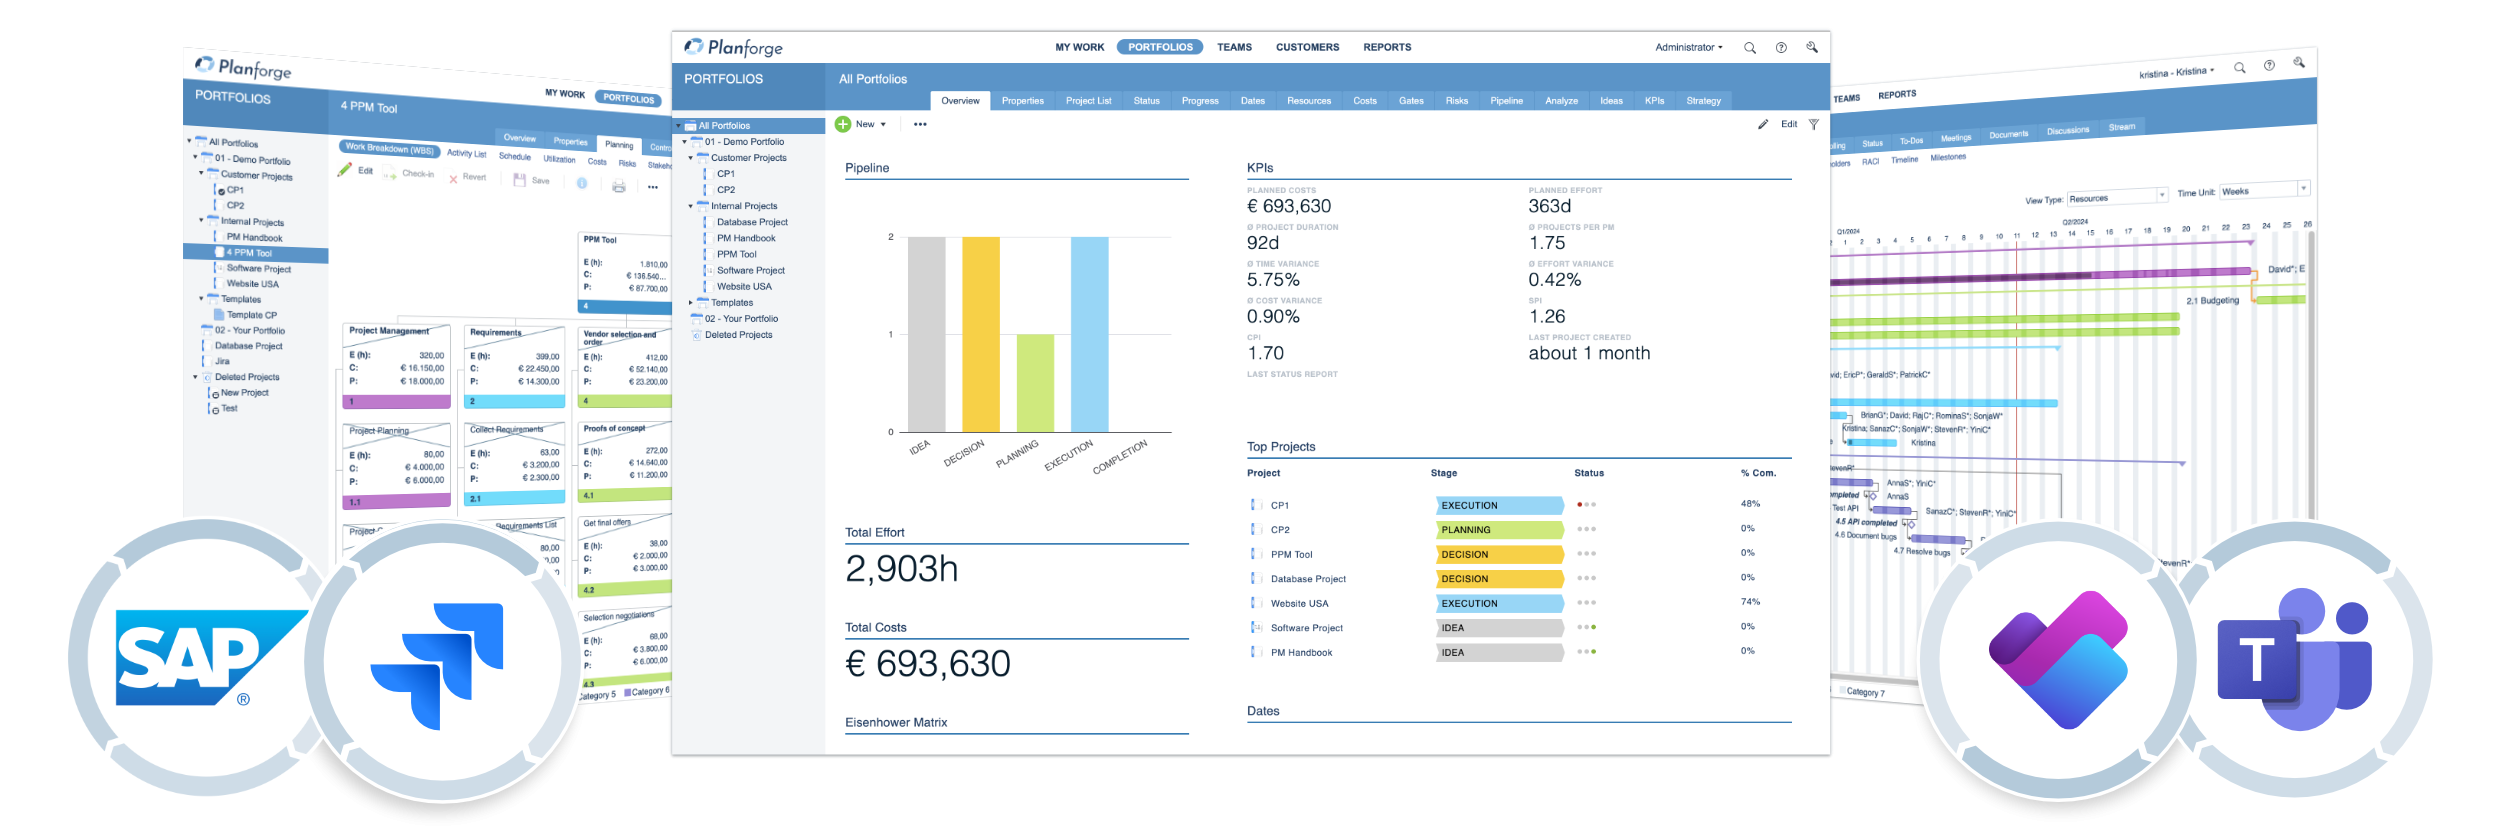Click the Edit button with pencil icon
The image size is (2500, 833).
(x=1779, y=125)
